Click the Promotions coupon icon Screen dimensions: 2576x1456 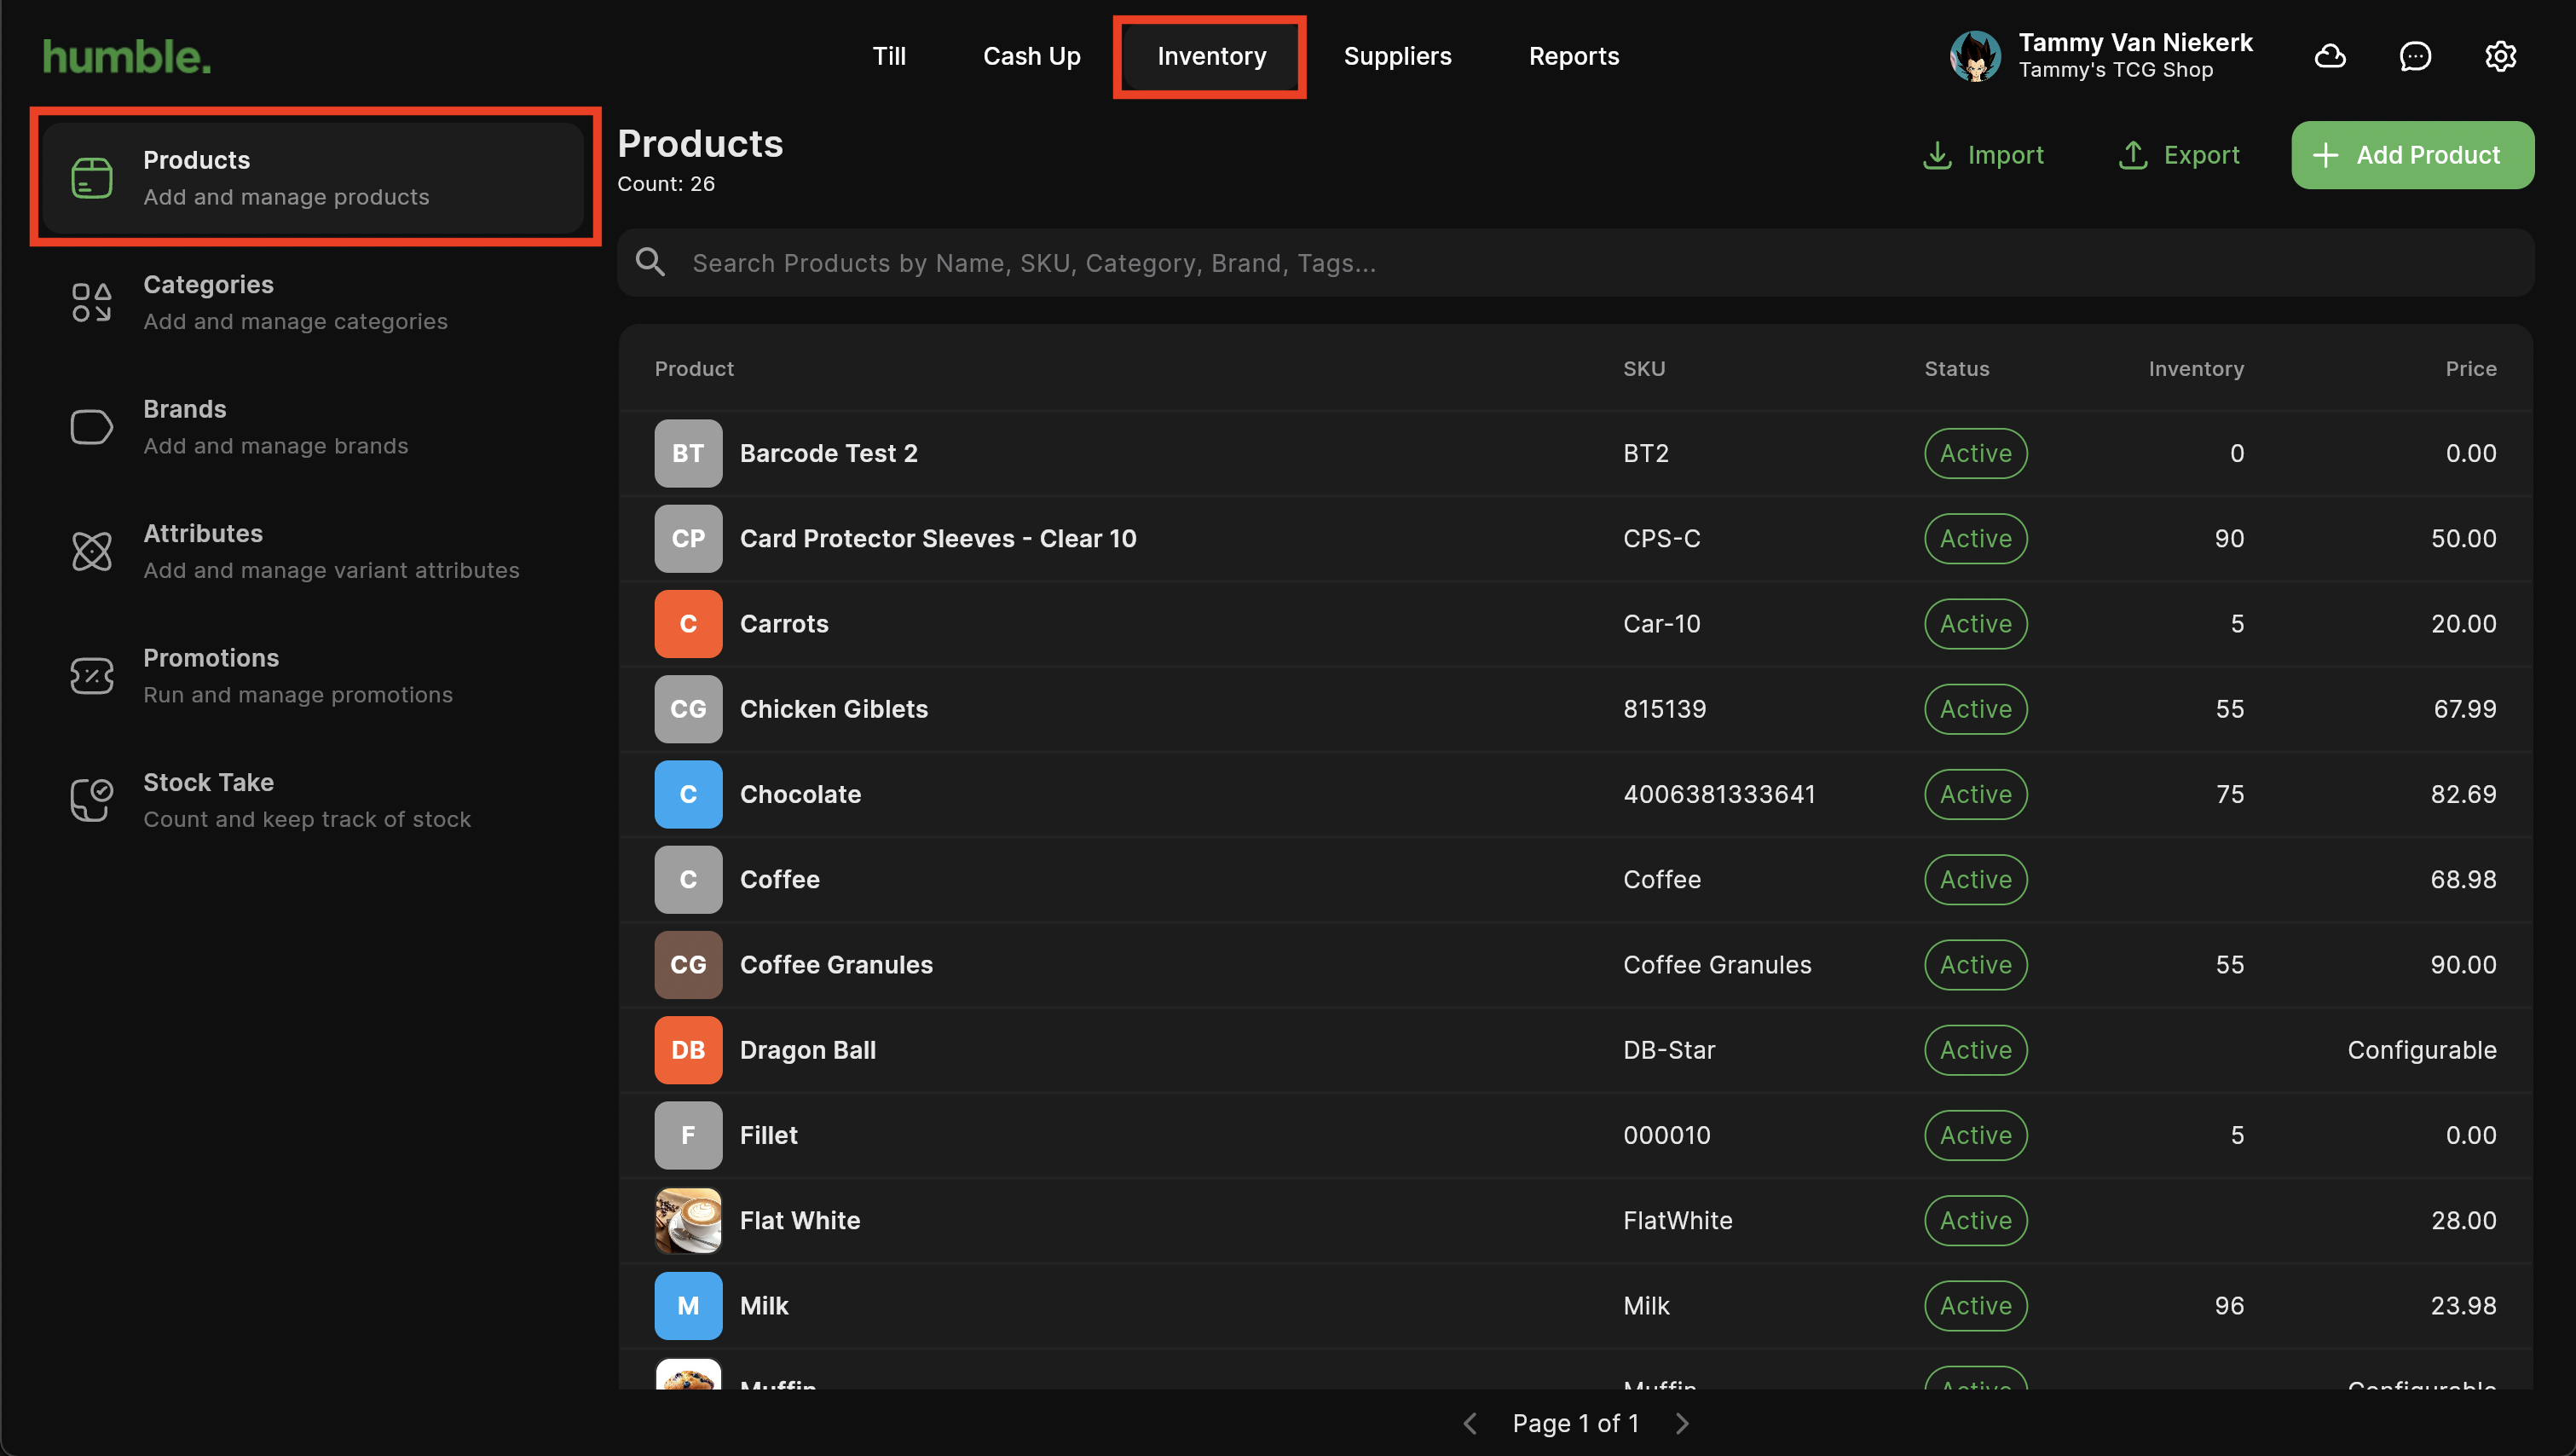point(91,676)
